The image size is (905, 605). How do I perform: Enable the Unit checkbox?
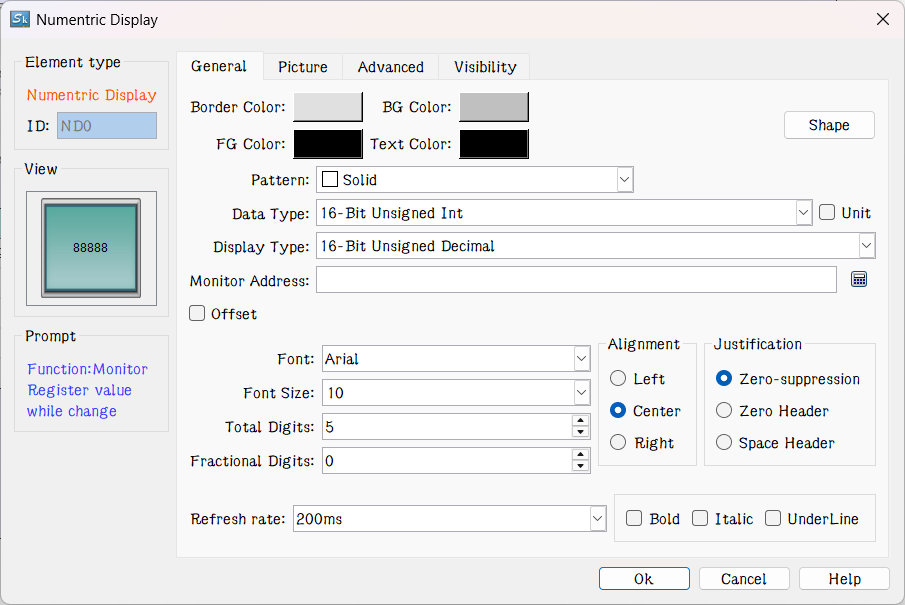pyautogui.click(x=827, y=213)
